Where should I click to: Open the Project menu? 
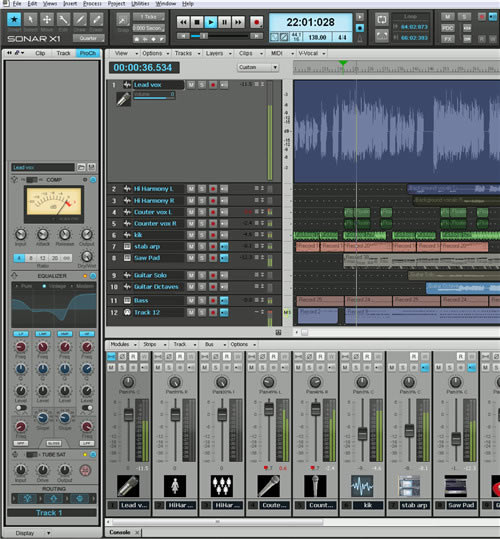coord(116,4)
